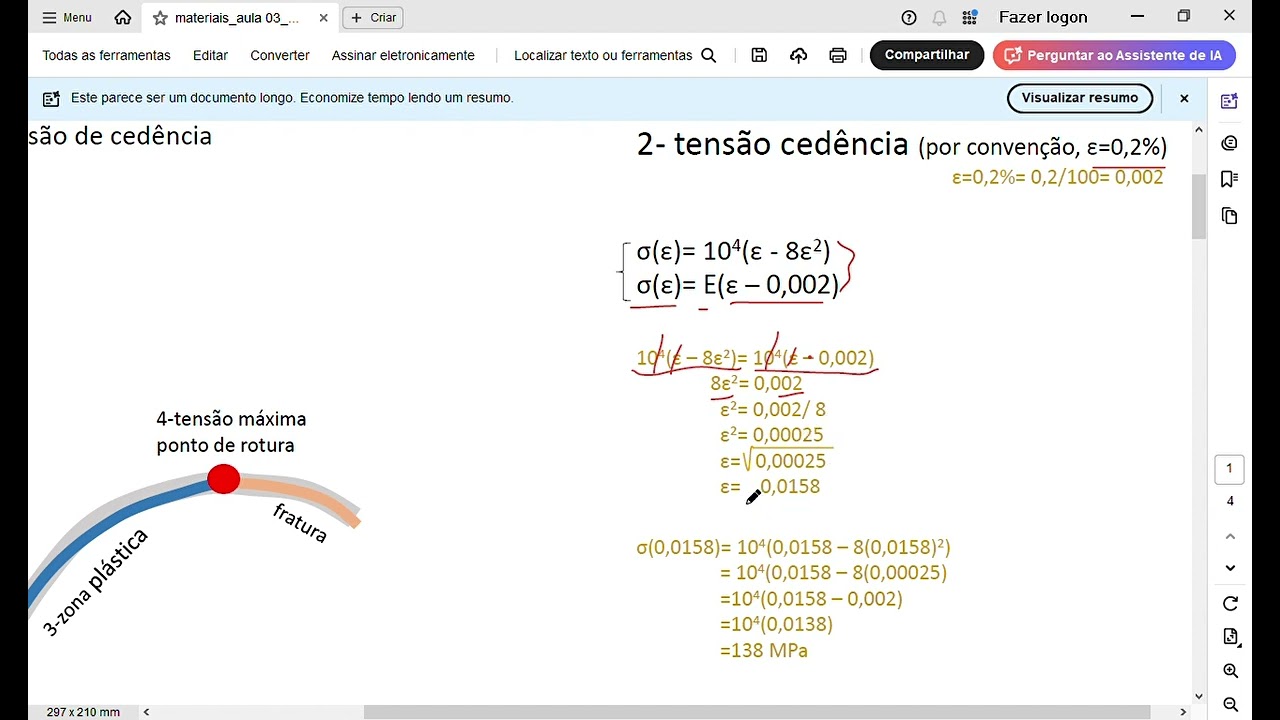The image size is (1280, 720).
Task: Click the '=138 MPa' result text
Action: [x=764, y=651]
